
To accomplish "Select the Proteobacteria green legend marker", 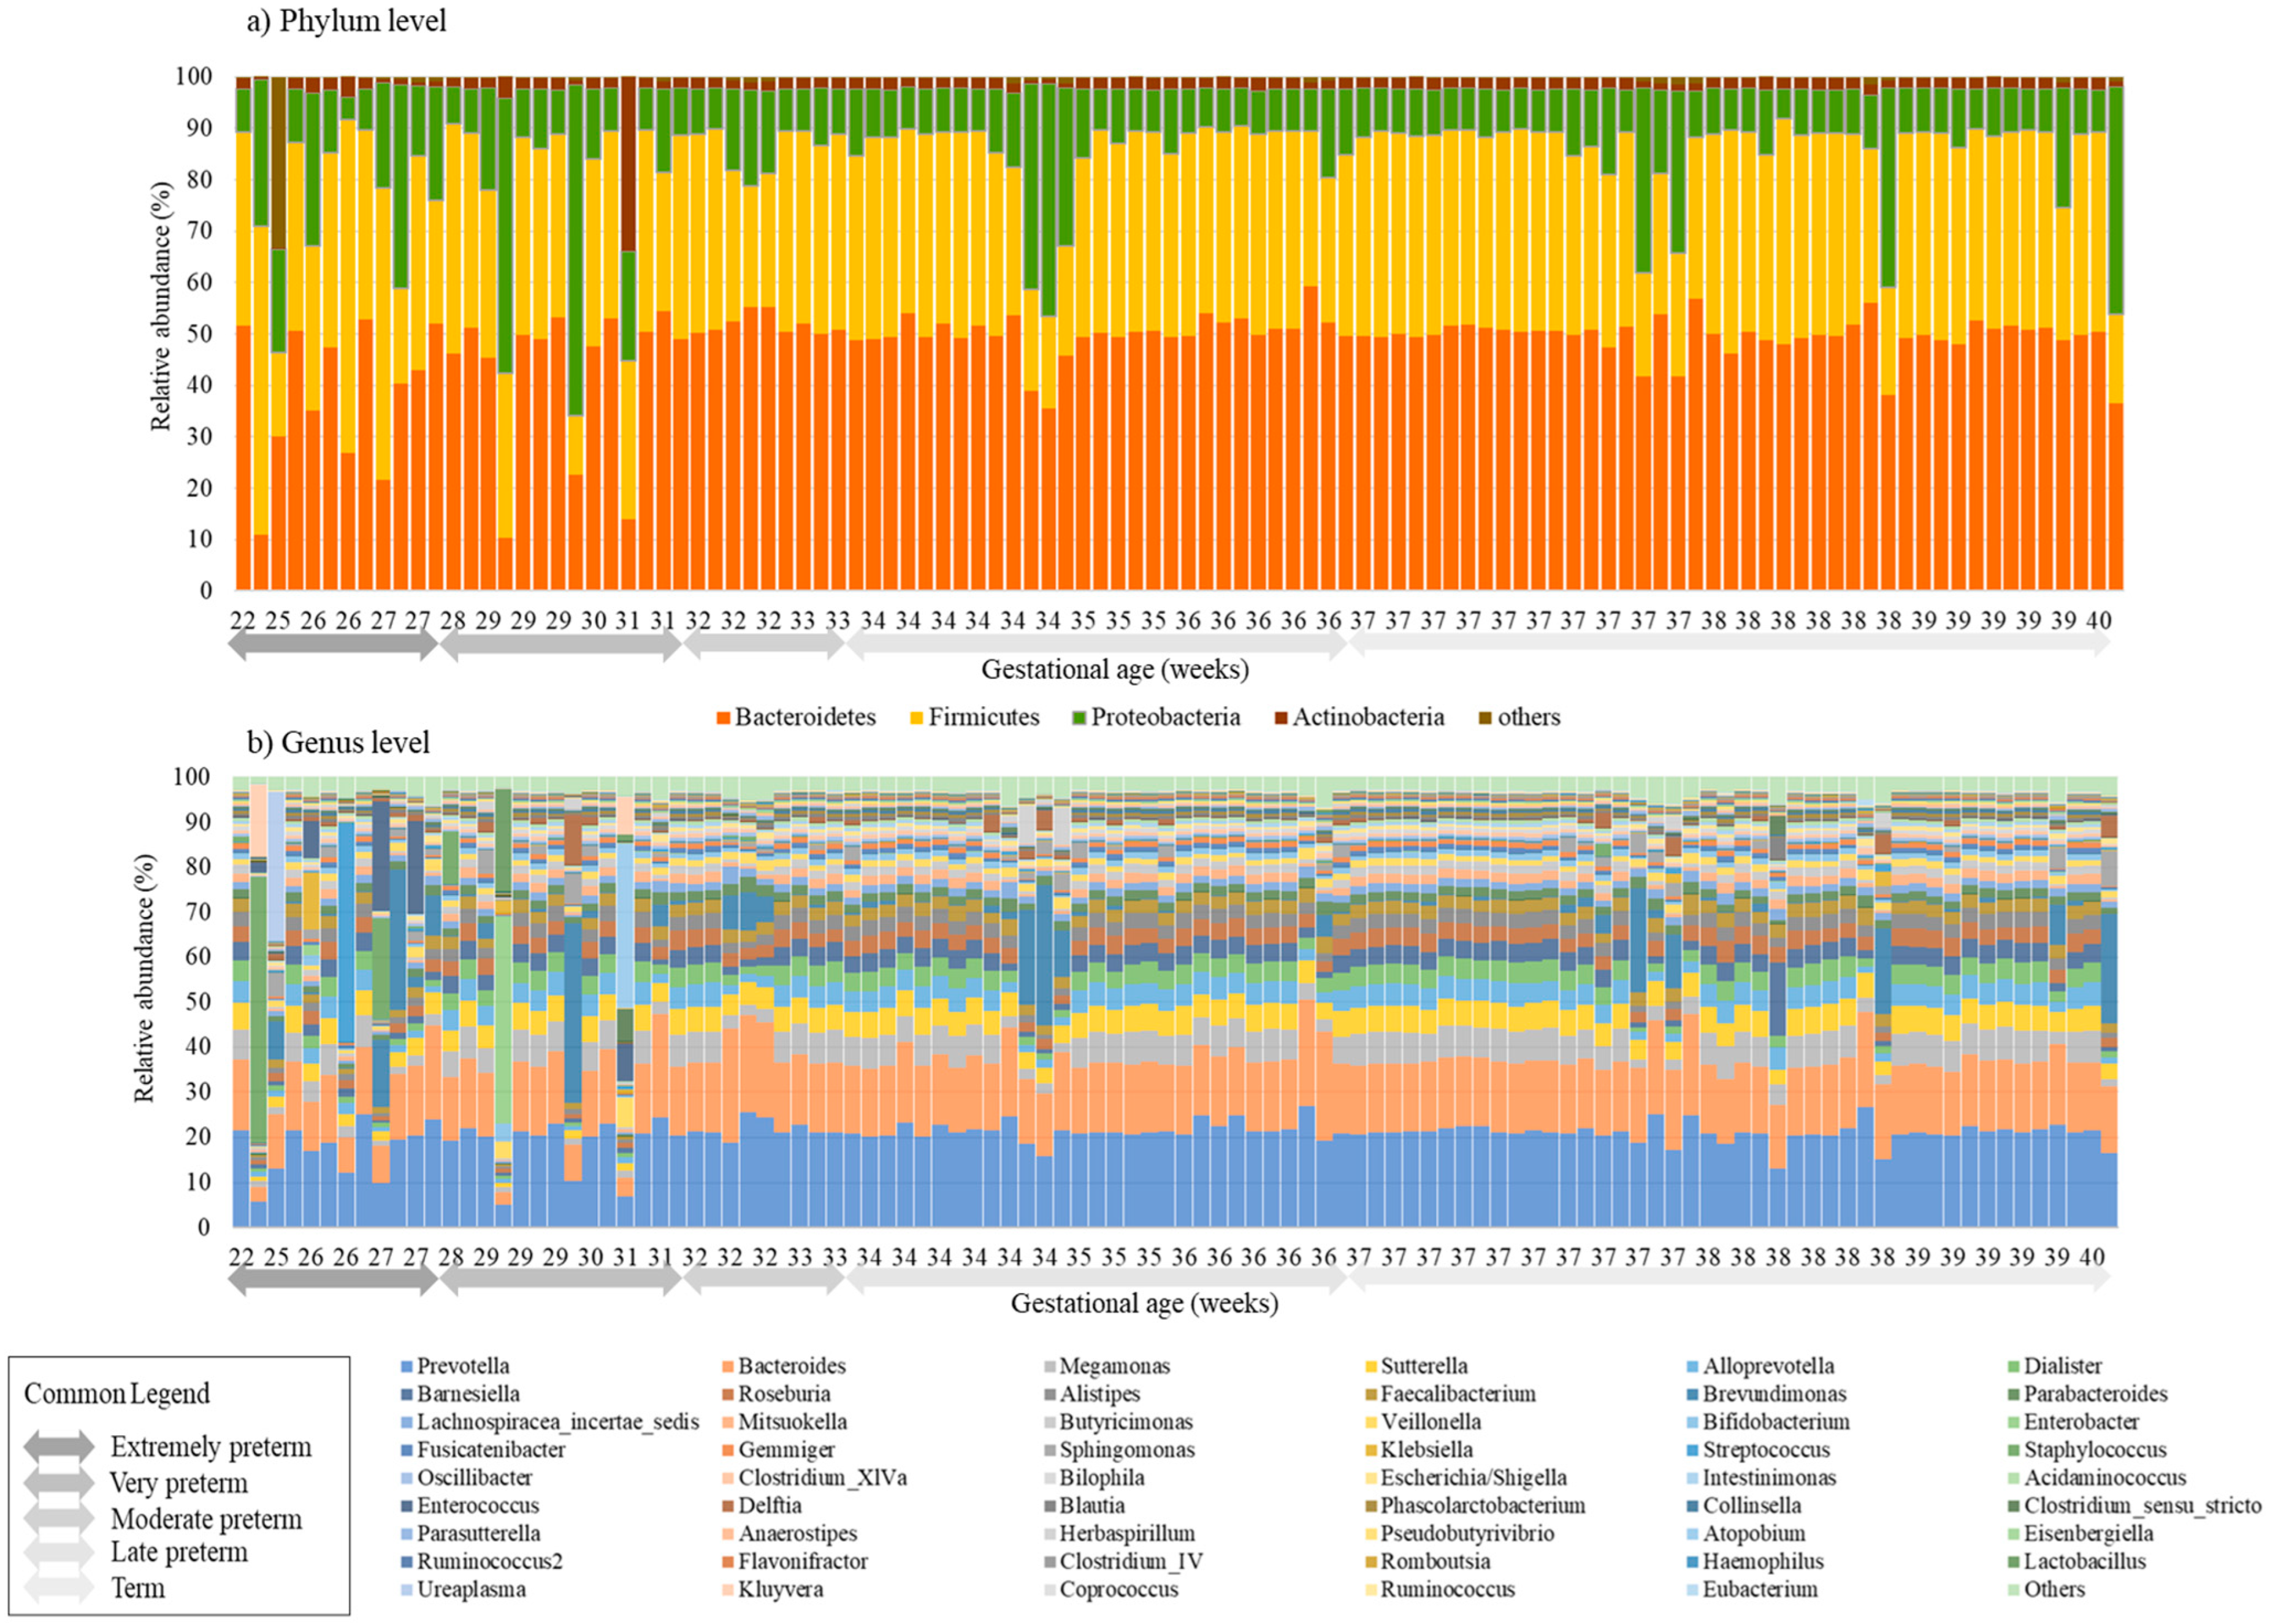I will pyautogui.click(x=1080, y=718).
